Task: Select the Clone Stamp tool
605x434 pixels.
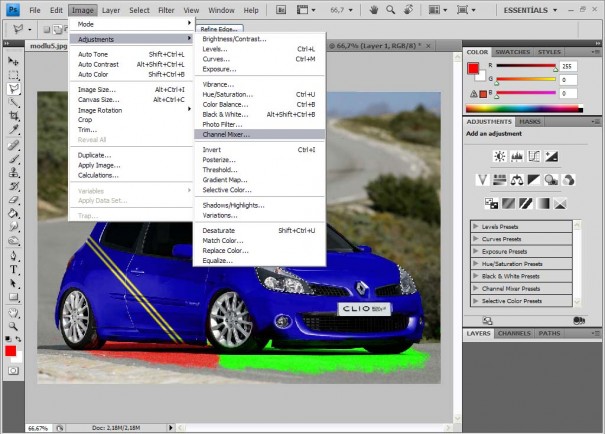Action: point(14,172)
